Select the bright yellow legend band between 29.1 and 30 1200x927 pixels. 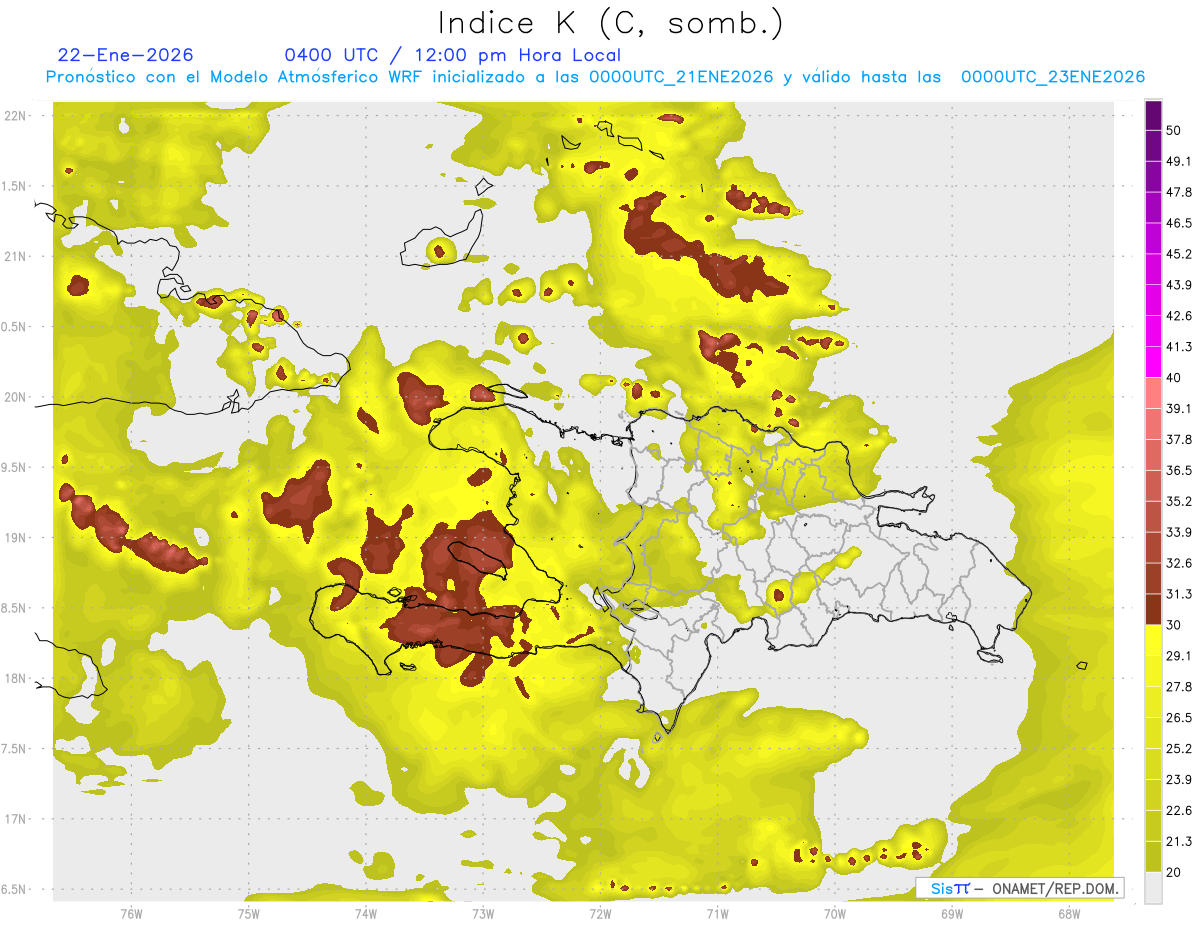(1153, 640)
